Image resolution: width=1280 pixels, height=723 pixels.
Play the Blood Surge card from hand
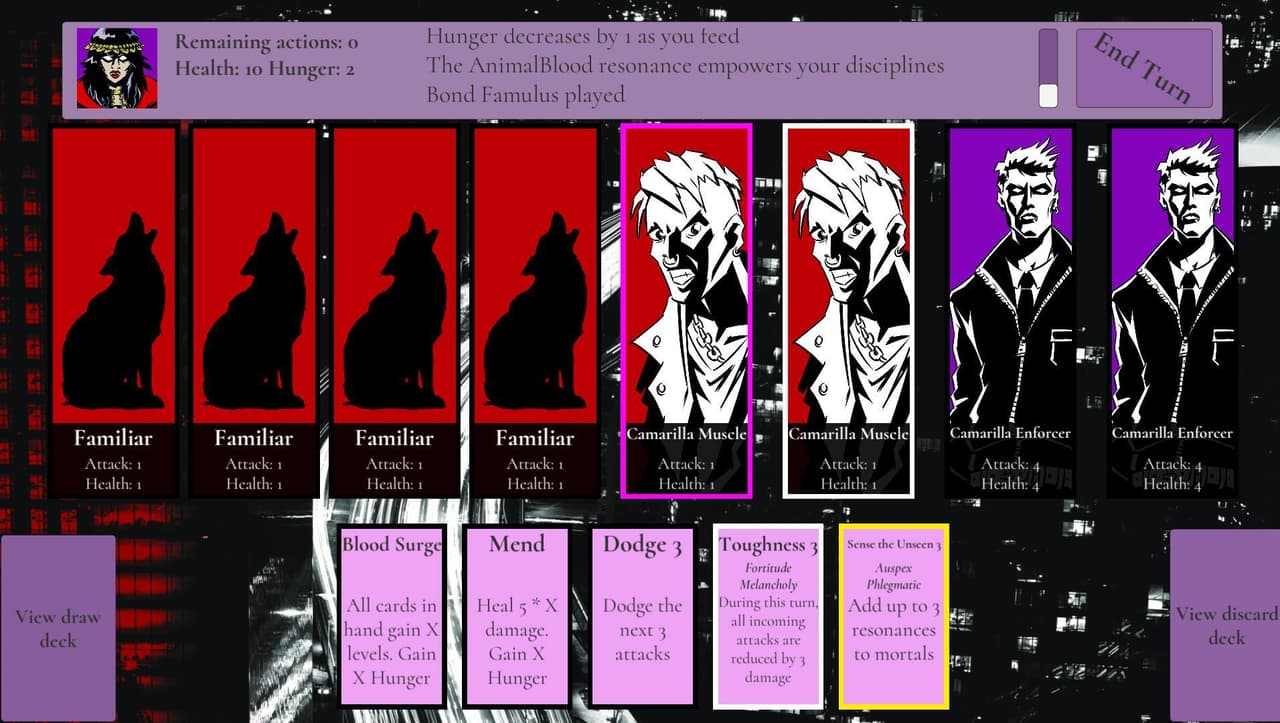tap(390, 616)
